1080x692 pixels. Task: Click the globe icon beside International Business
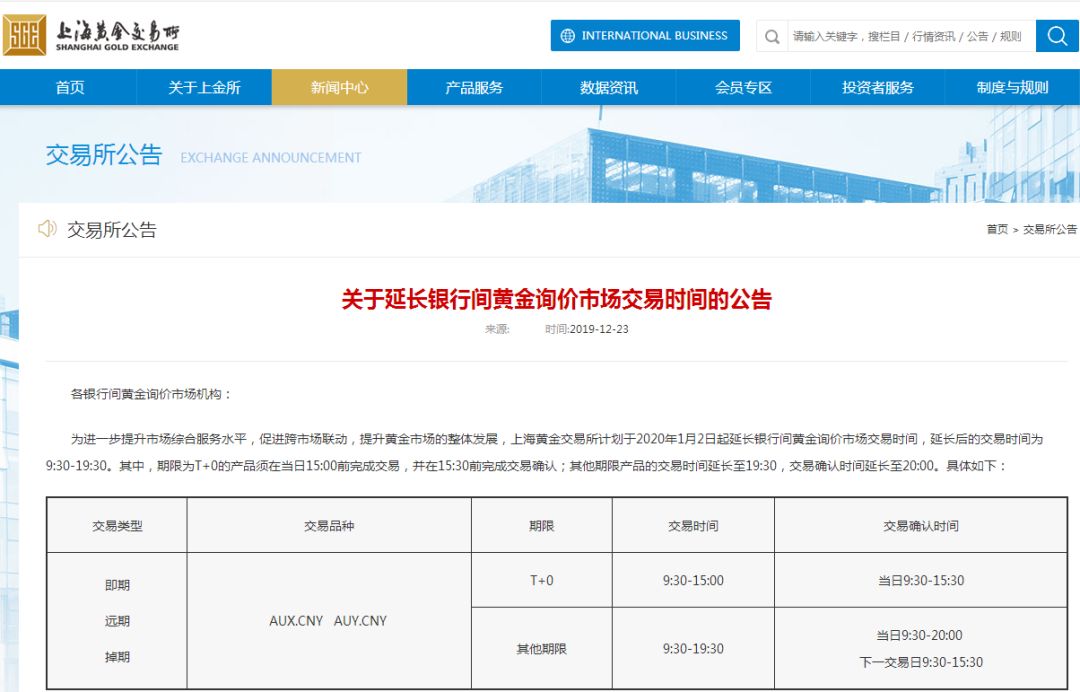tap(568, 36)
